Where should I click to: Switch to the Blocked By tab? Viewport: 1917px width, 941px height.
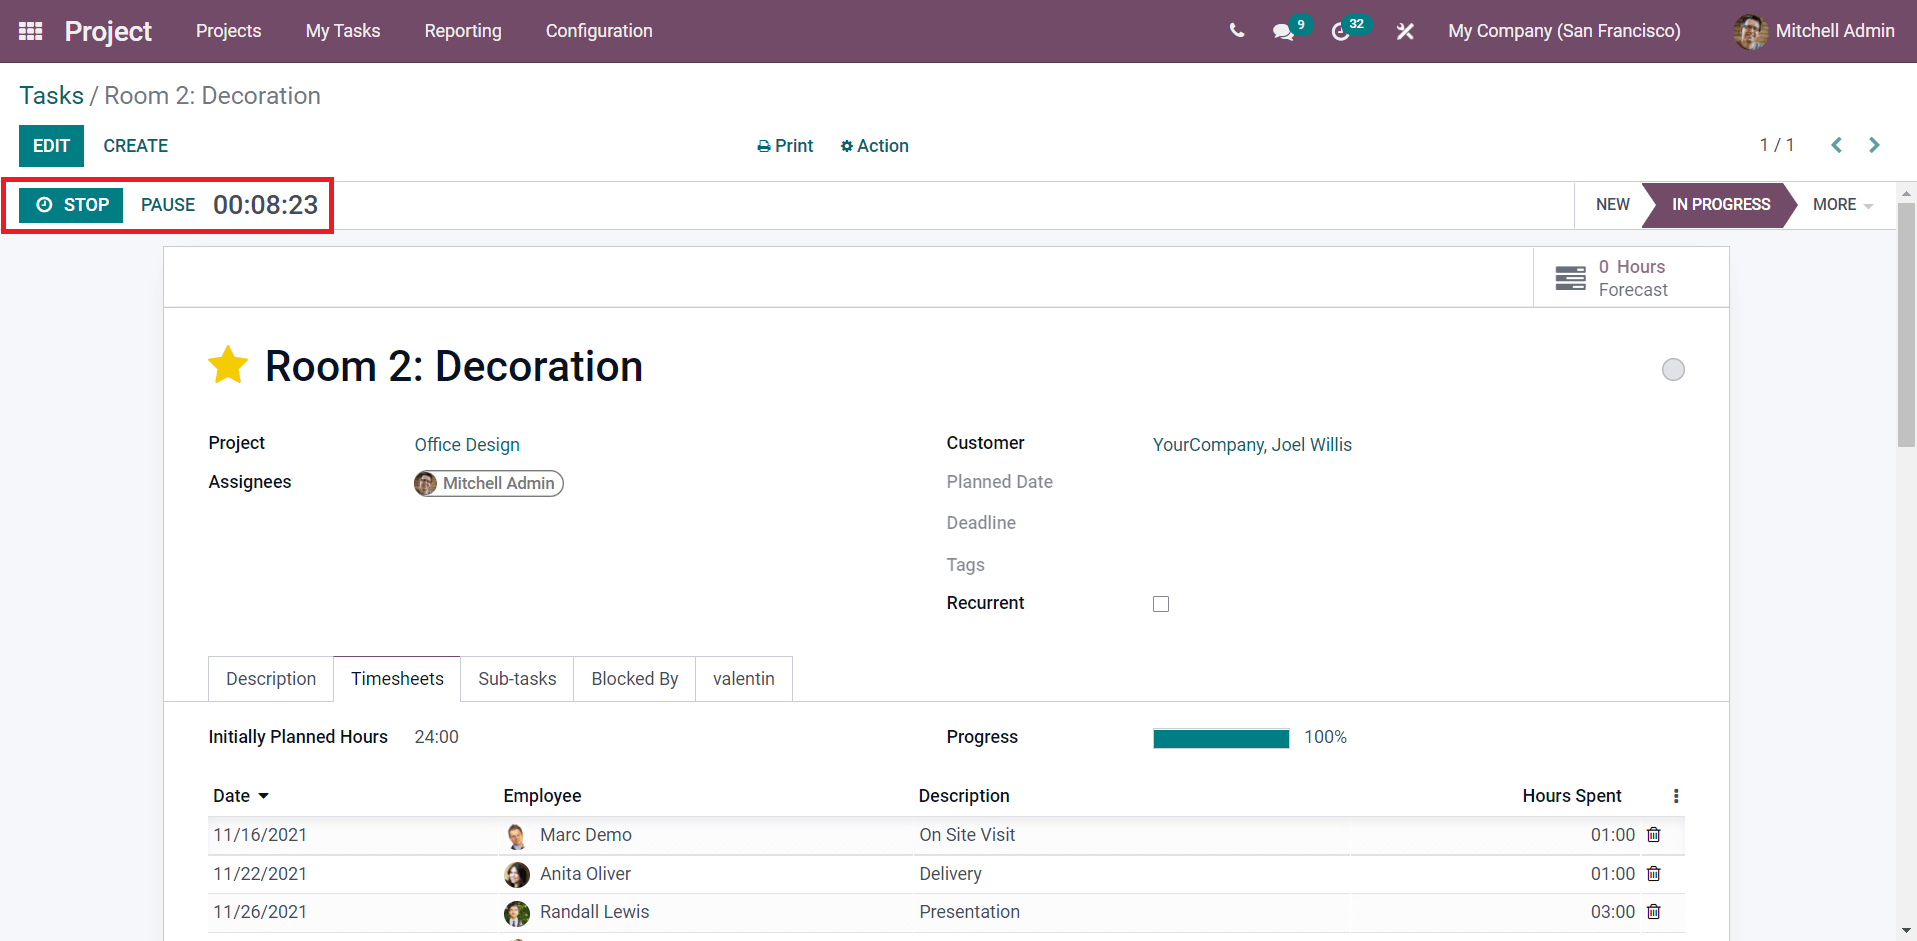(634, 679)
